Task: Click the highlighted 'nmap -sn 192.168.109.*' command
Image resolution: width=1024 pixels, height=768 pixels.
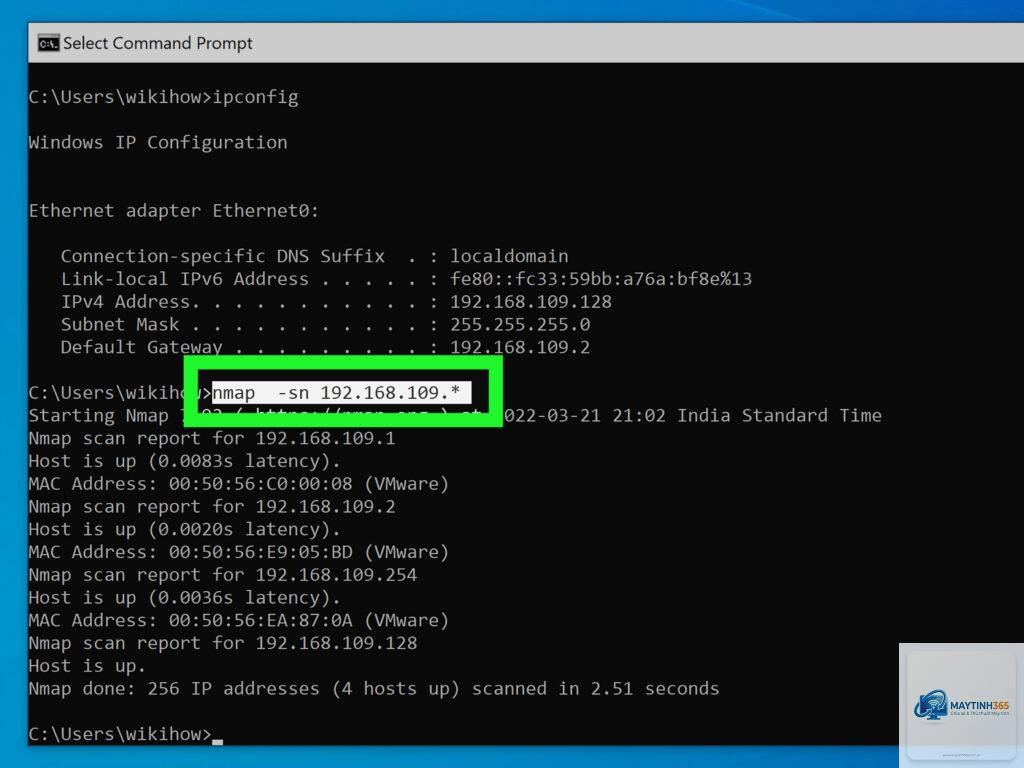Action: click(x=341, y=392)
